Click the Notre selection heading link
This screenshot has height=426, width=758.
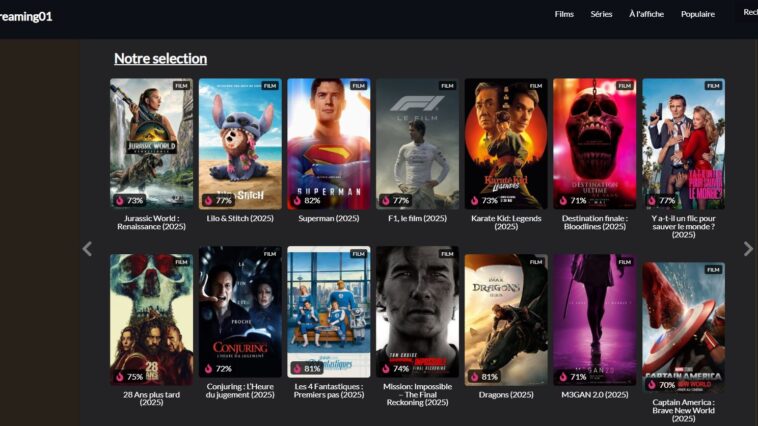(160, 59)
